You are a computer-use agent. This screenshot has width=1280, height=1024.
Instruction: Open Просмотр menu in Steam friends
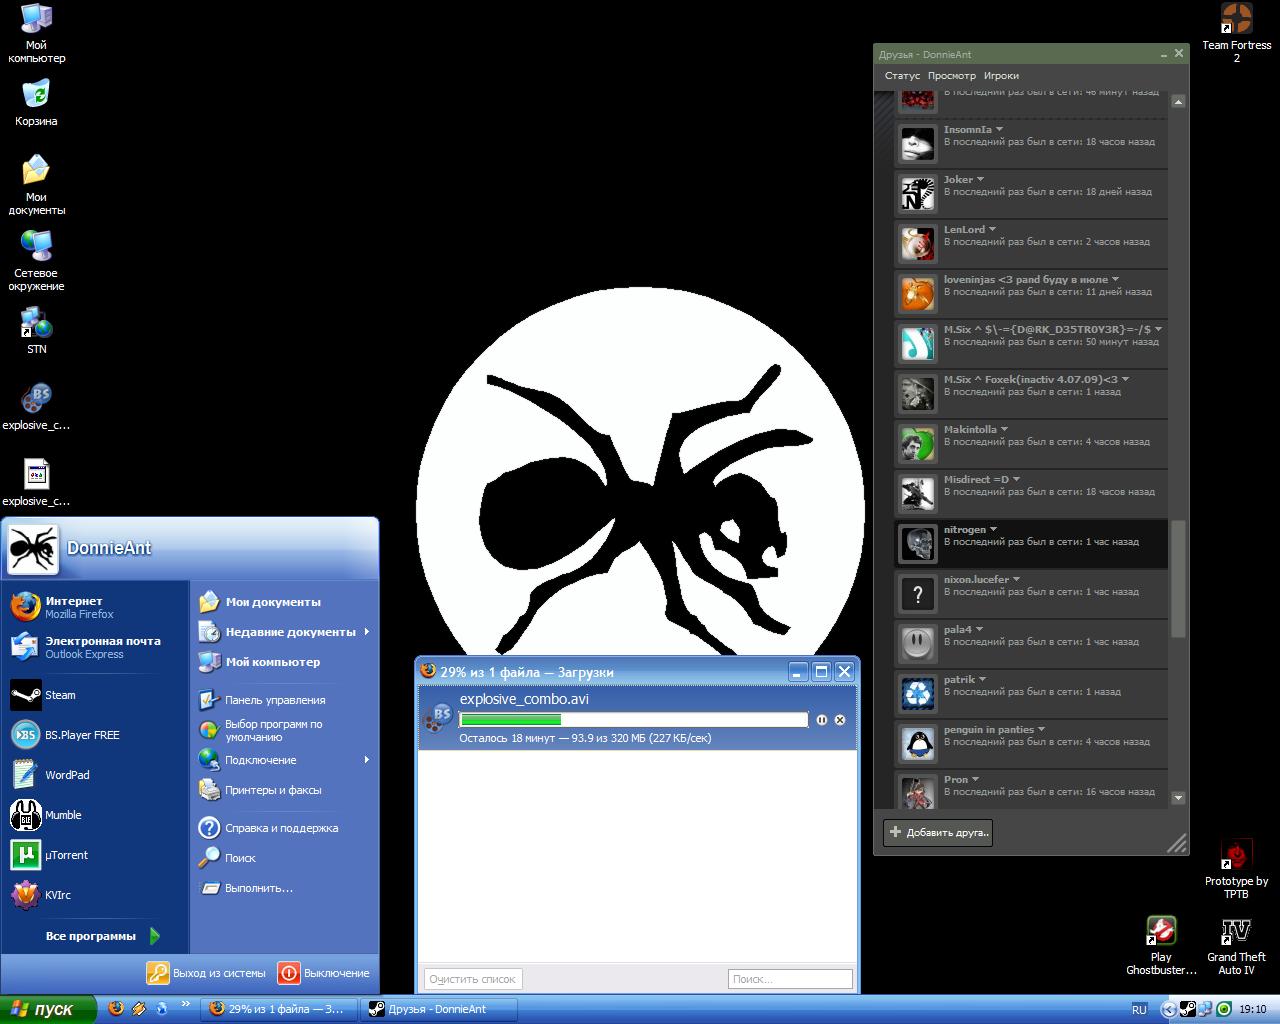pos(951,76)
